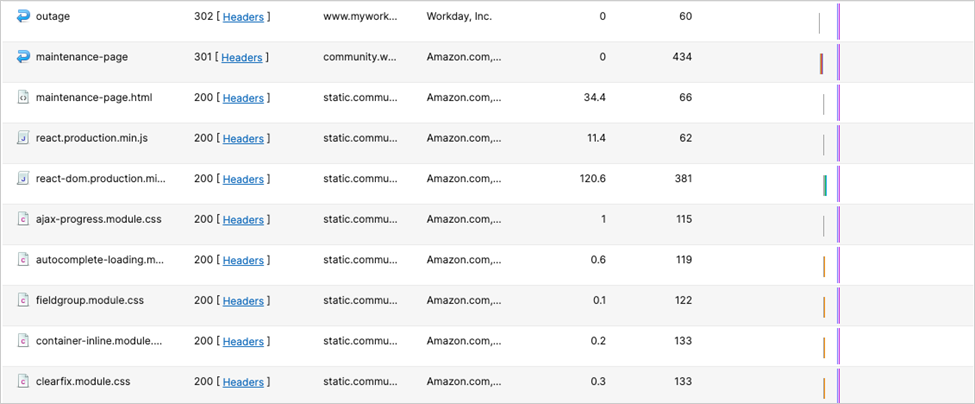Open Headers link for the 301 maintenance-page row
Viewport: 975px width, 404px height.
pyautogui.click(x=242, y=58)
